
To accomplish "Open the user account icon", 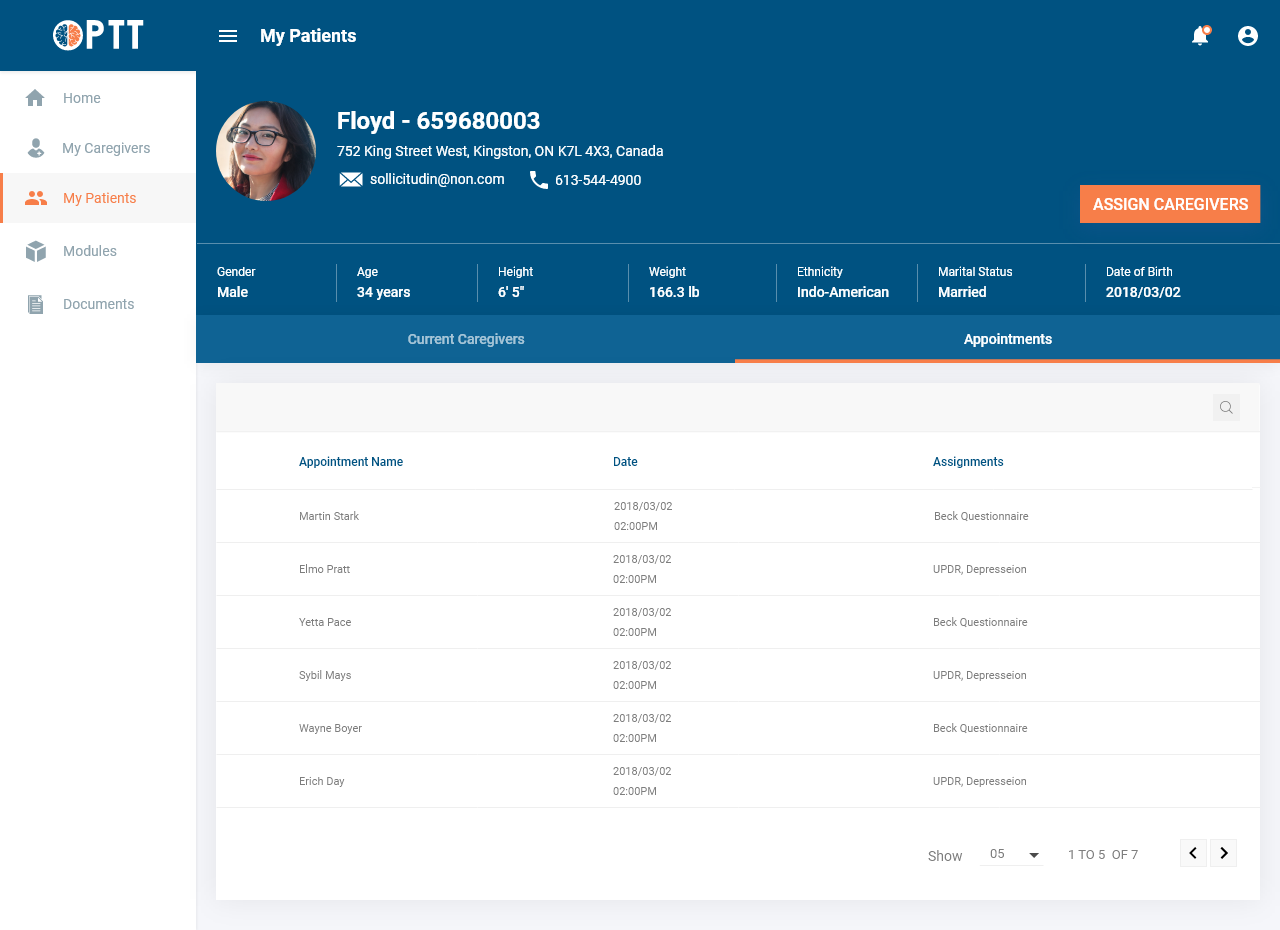I will [1248, 36].
